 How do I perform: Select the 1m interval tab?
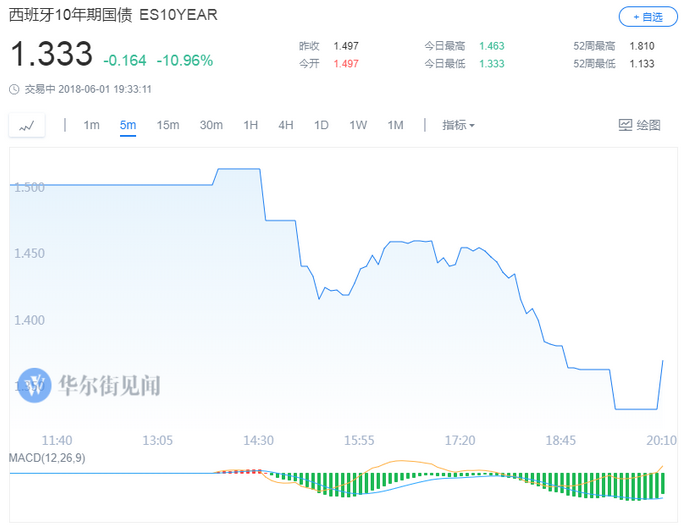pyautogui.click(x=92, y=125)
